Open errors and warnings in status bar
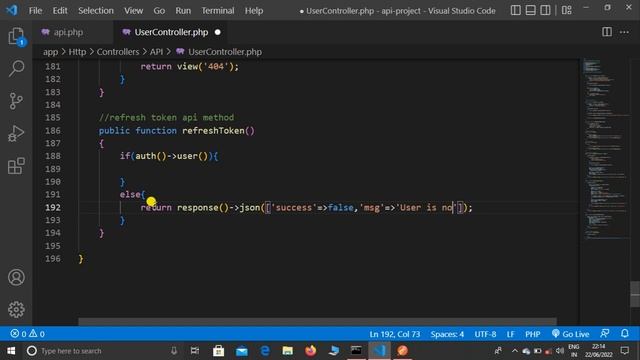Viewport: 640px width, 360px height. (x=28, y=334)
